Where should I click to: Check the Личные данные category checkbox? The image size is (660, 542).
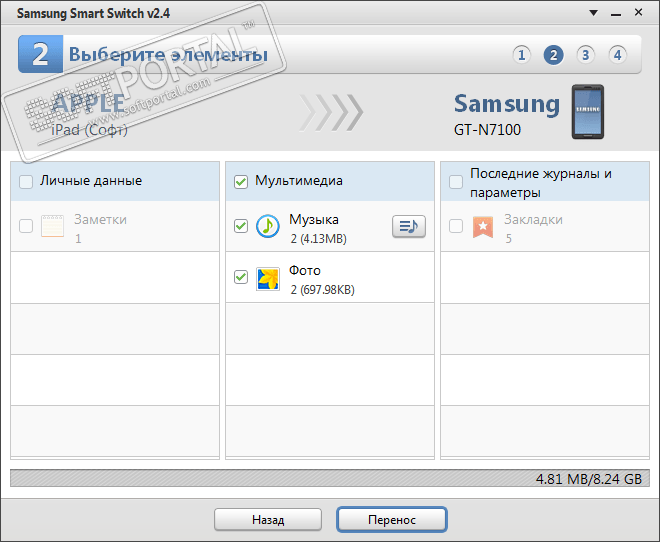26,182
